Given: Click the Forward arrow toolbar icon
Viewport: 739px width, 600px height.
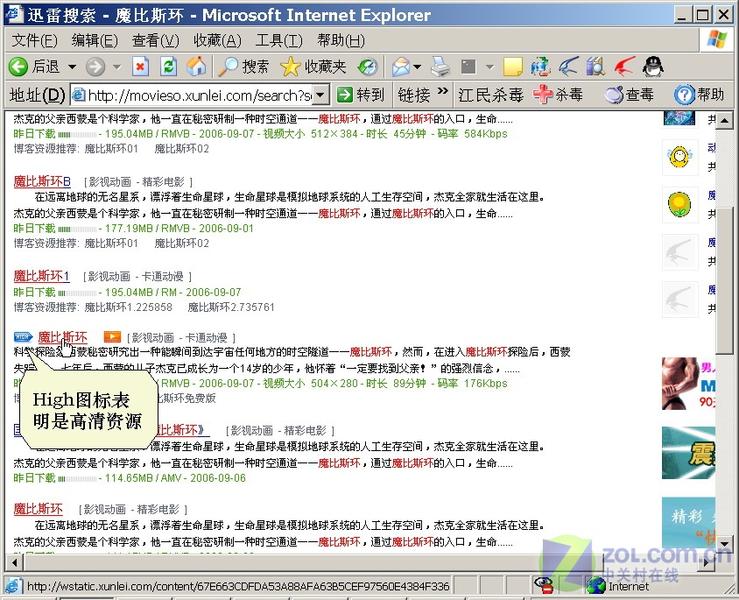Looking at the screenshot, I should point(95,67).
